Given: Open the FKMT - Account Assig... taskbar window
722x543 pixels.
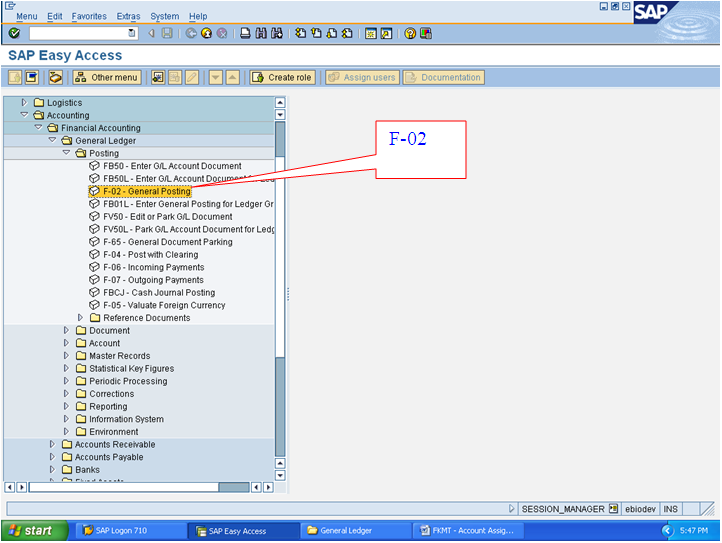Looking at the screenshot, I should click(x=468, y=531).
